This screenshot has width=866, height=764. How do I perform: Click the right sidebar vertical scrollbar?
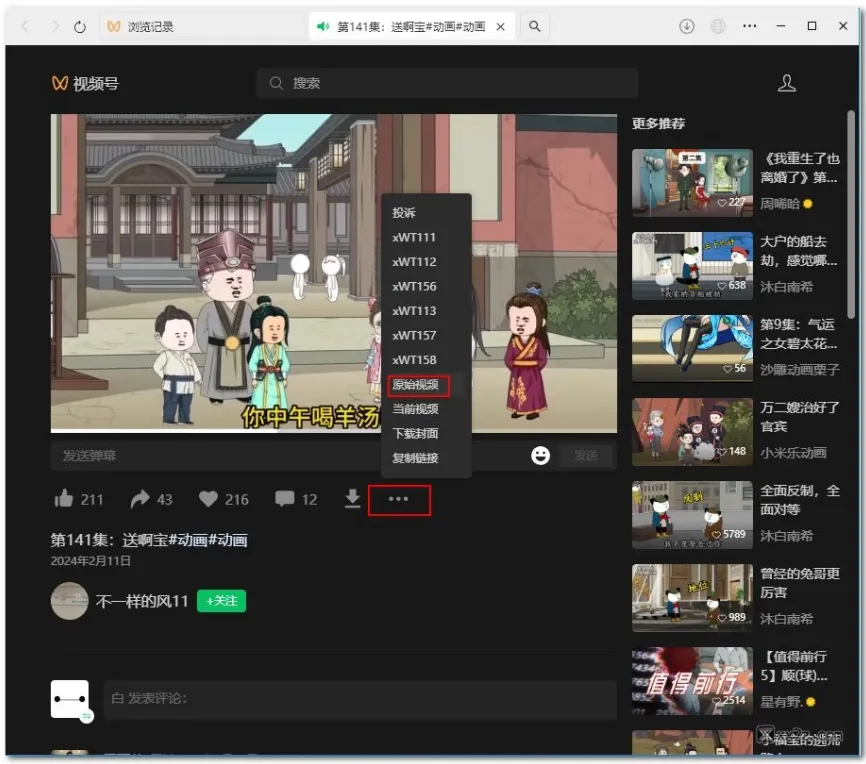pos(851,214)
